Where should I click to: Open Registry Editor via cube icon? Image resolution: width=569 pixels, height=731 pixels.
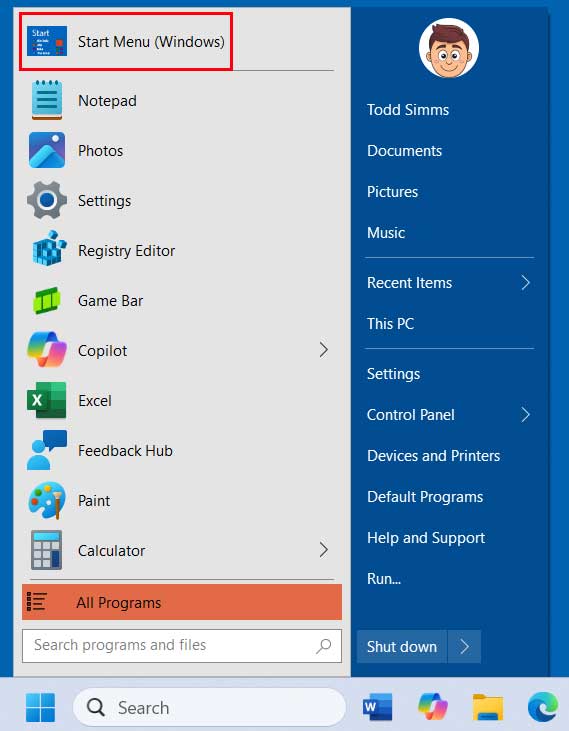[48, 249]
